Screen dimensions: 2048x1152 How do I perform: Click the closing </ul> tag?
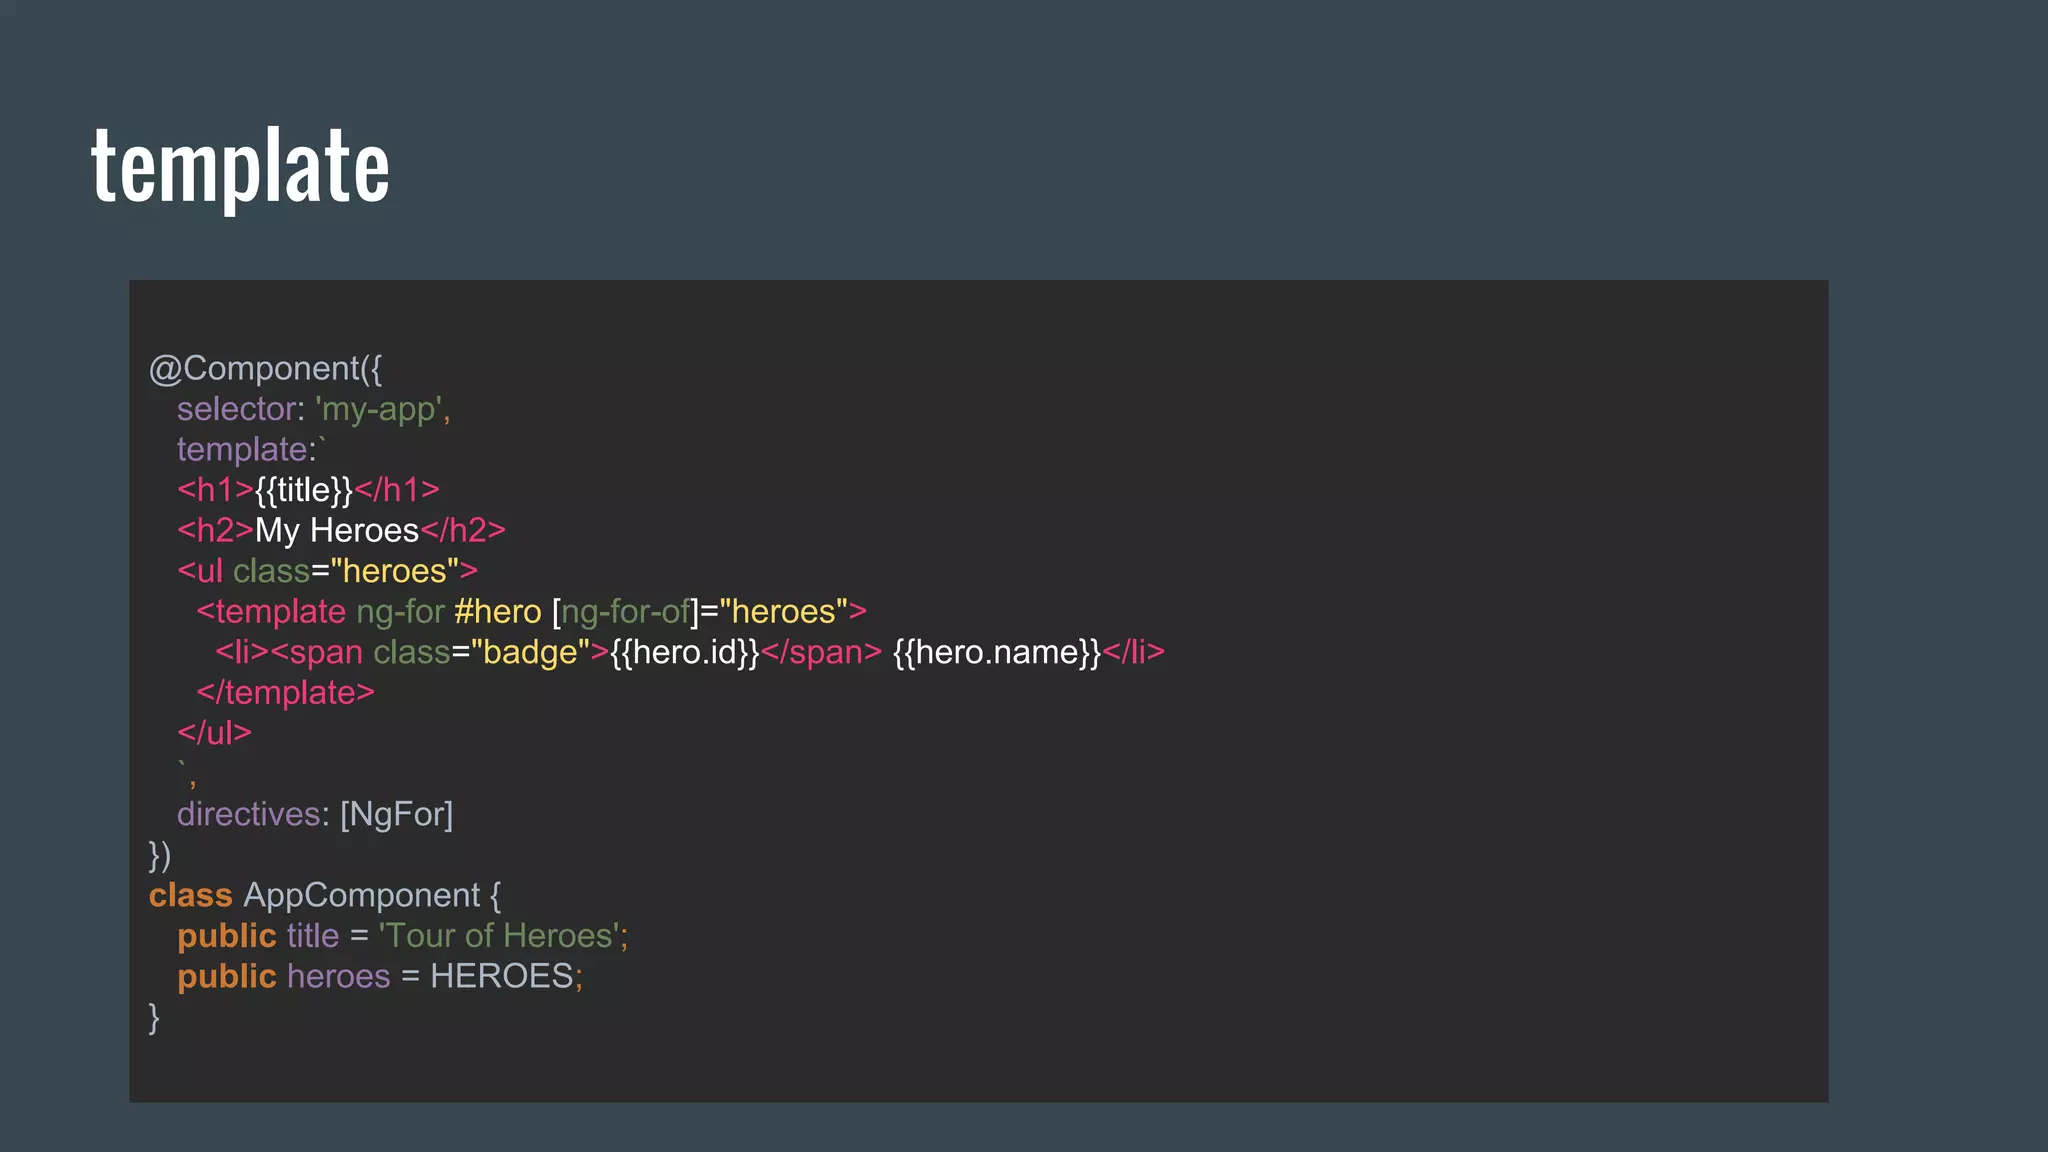[214, 733]
